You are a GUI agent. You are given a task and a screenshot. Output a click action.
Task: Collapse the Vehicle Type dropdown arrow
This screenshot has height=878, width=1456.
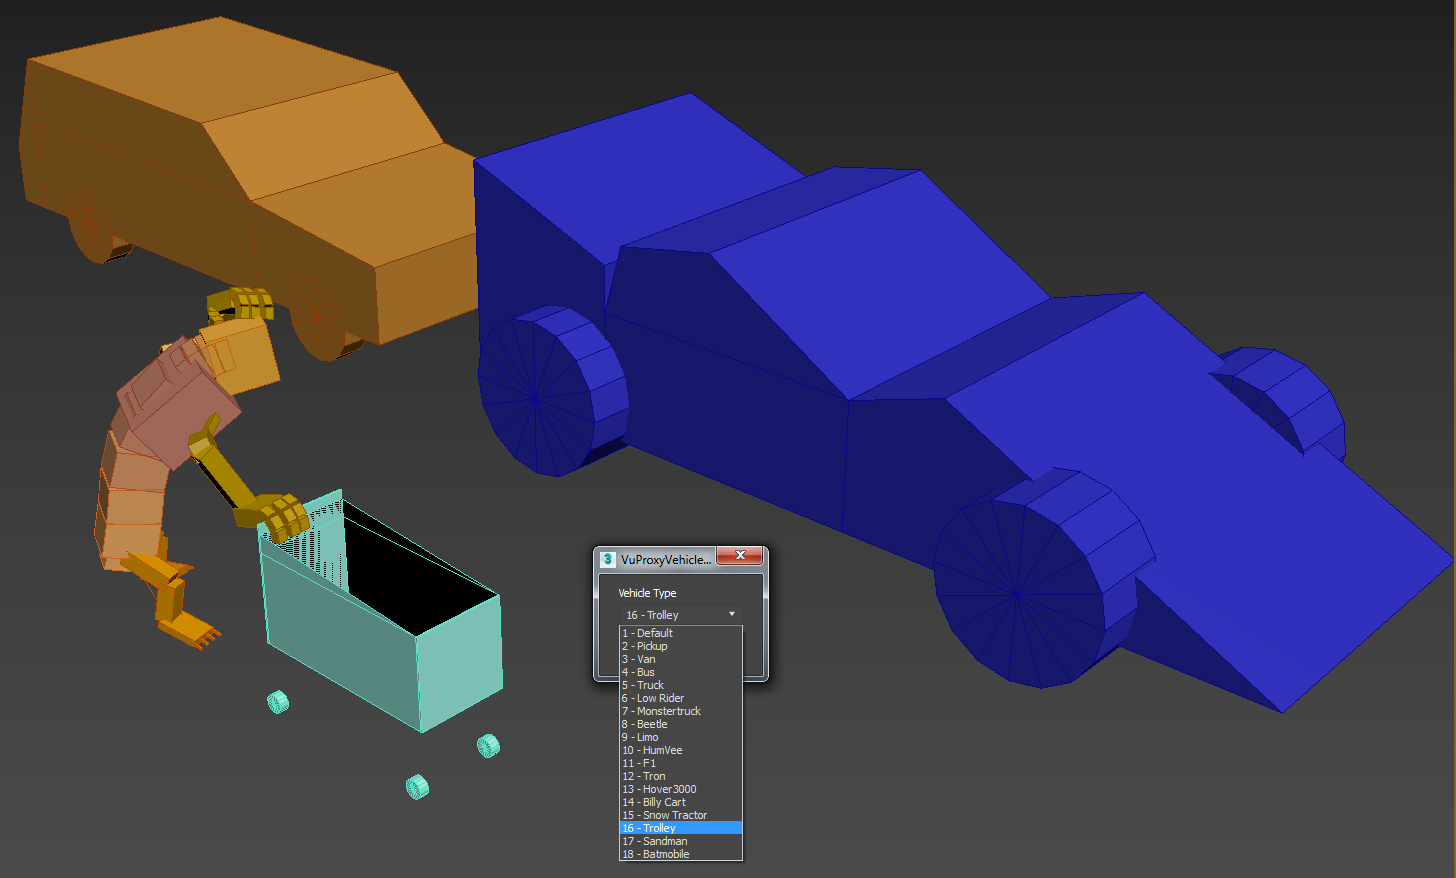click(x=732, y=614)
